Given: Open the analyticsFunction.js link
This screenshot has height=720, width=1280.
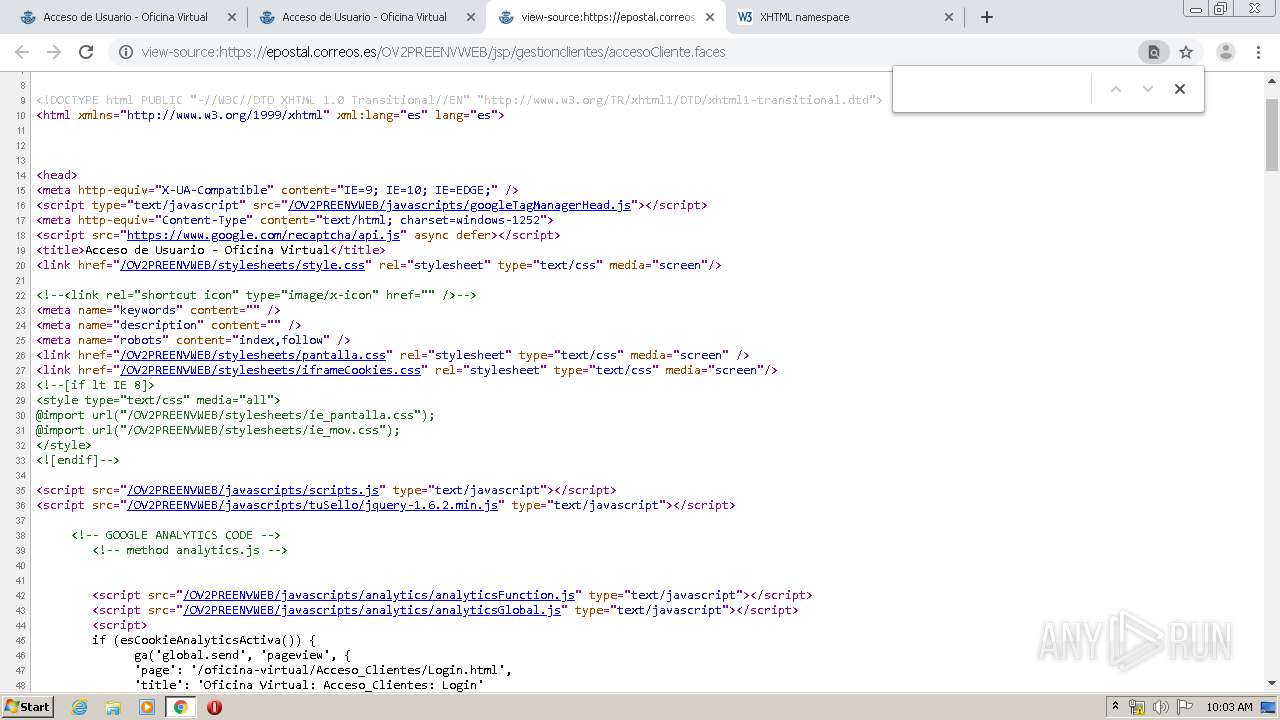Looking at the screenshot, I should (379, 595).
